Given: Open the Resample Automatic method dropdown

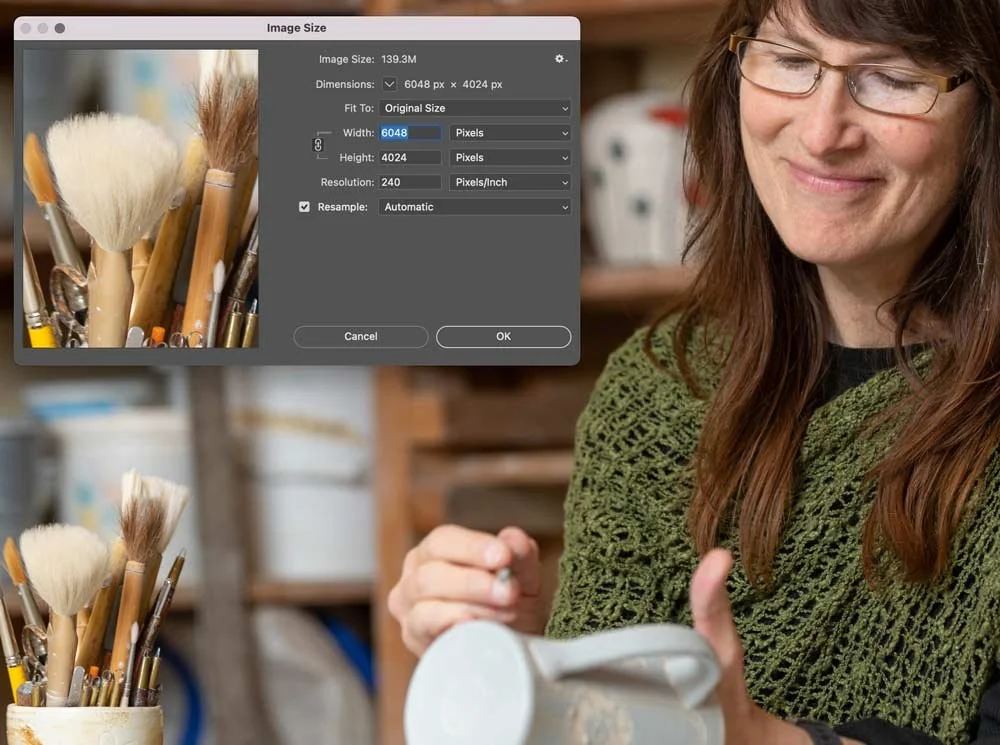Looking at the screenshot, I should tap(474, 207).
